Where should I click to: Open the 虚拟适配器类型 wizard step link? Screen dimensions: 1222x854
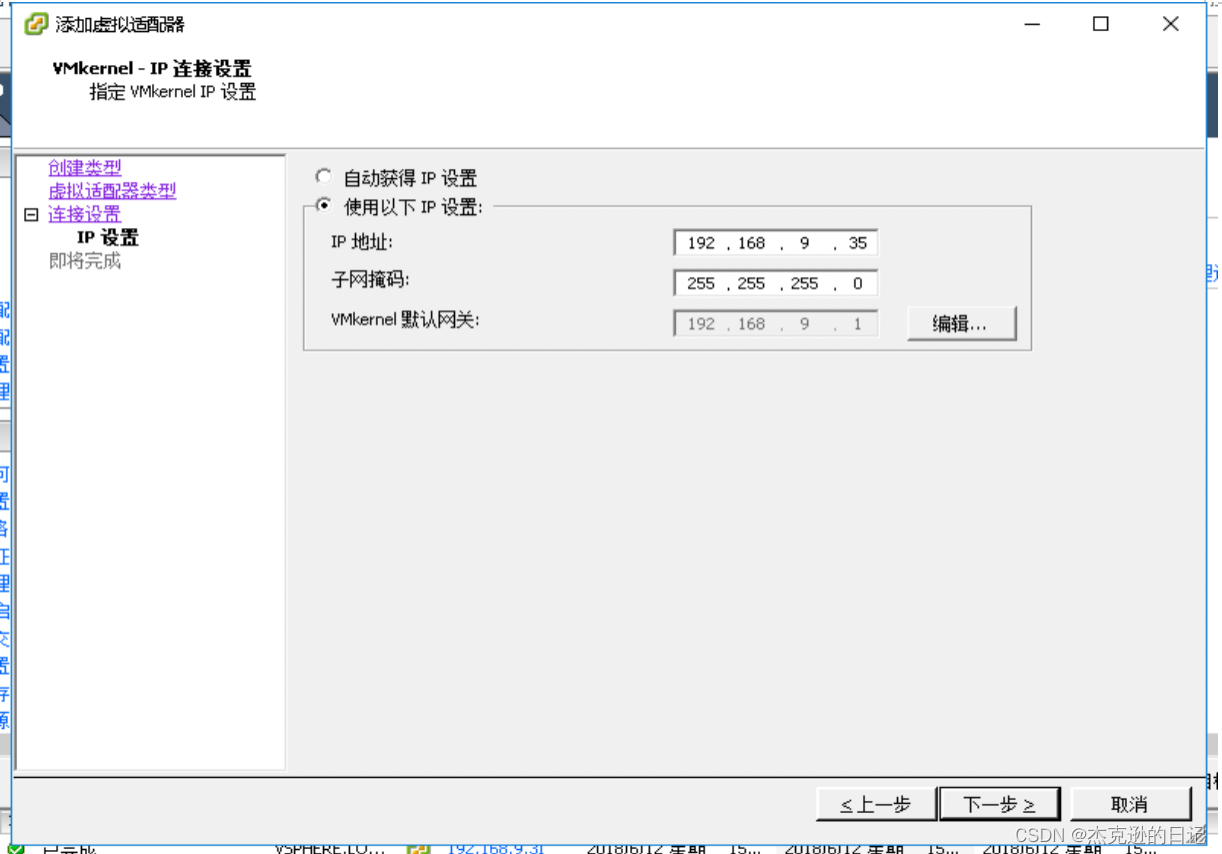112,191
